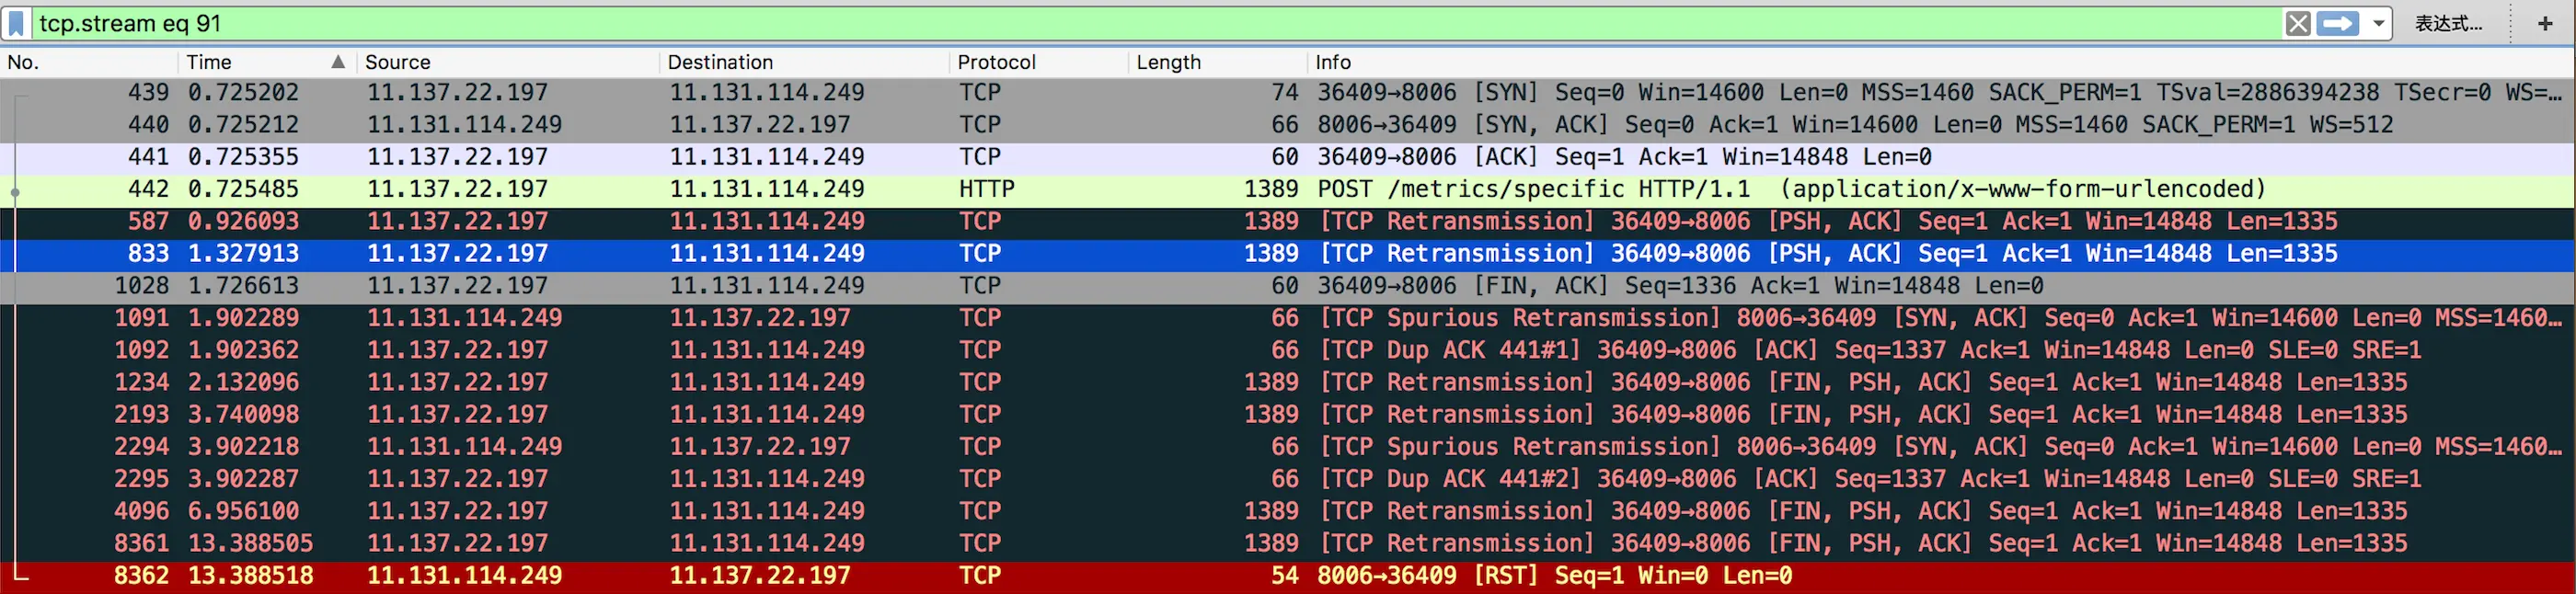Toggle the Time column sort arrow
The image size is (2576, 594).
click(338, 62)
